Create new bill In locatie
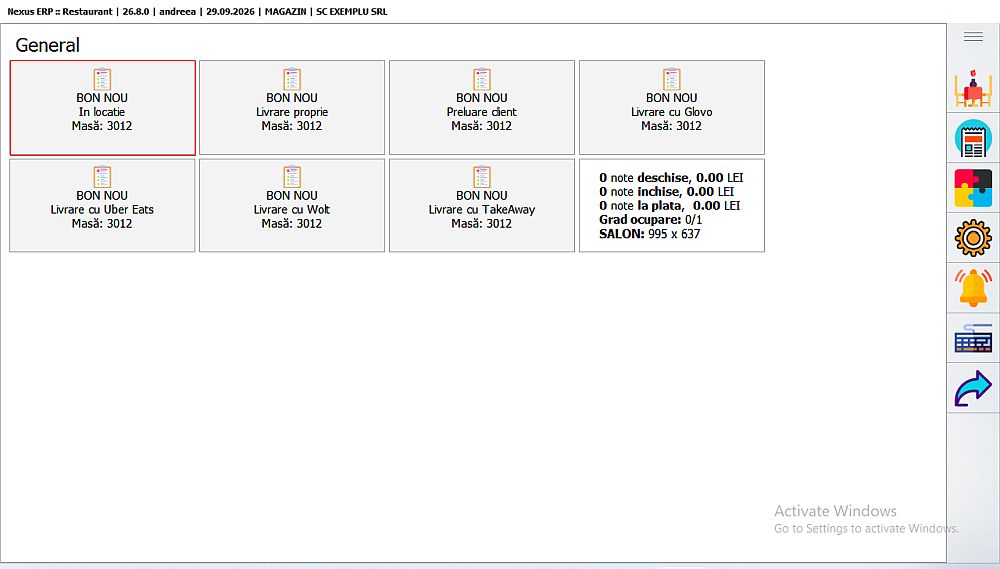The width and height of the screenshot is (1000, 569). click(103, 108)
